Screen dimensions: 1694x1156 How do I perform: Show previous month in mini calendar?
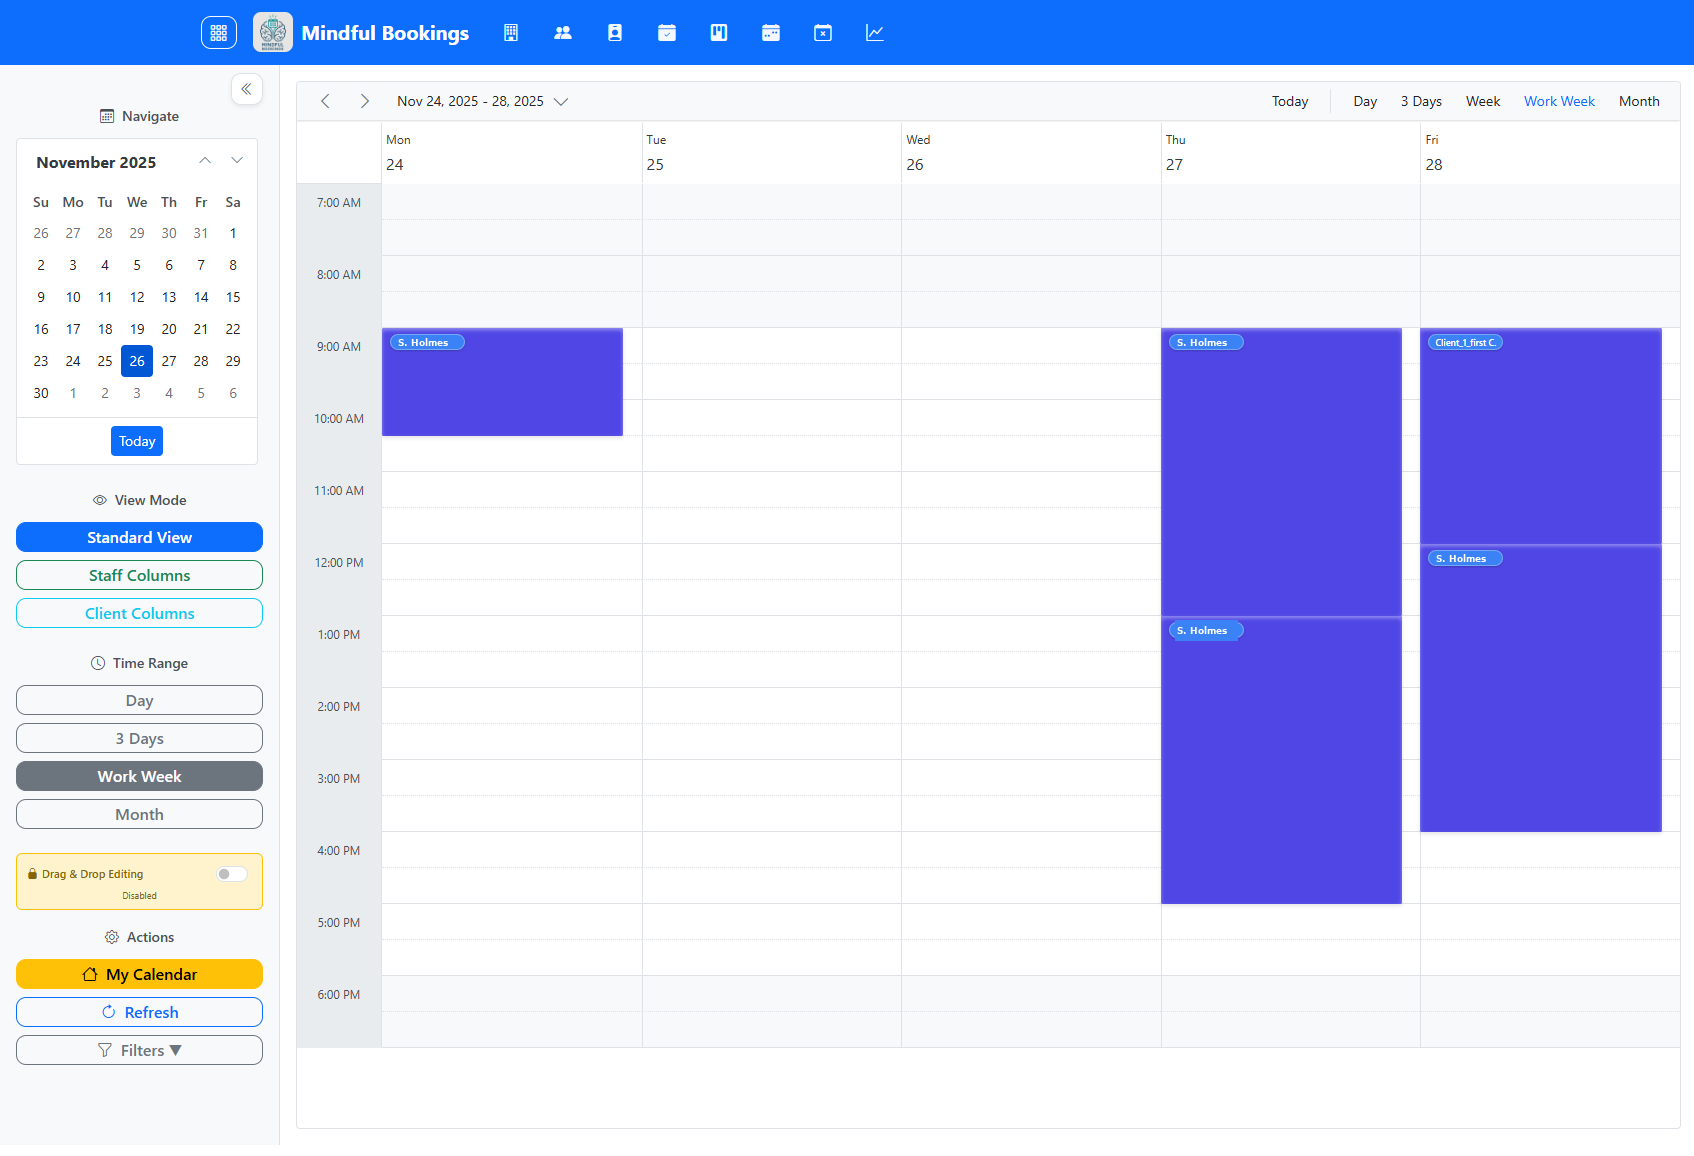click(205, 161)
